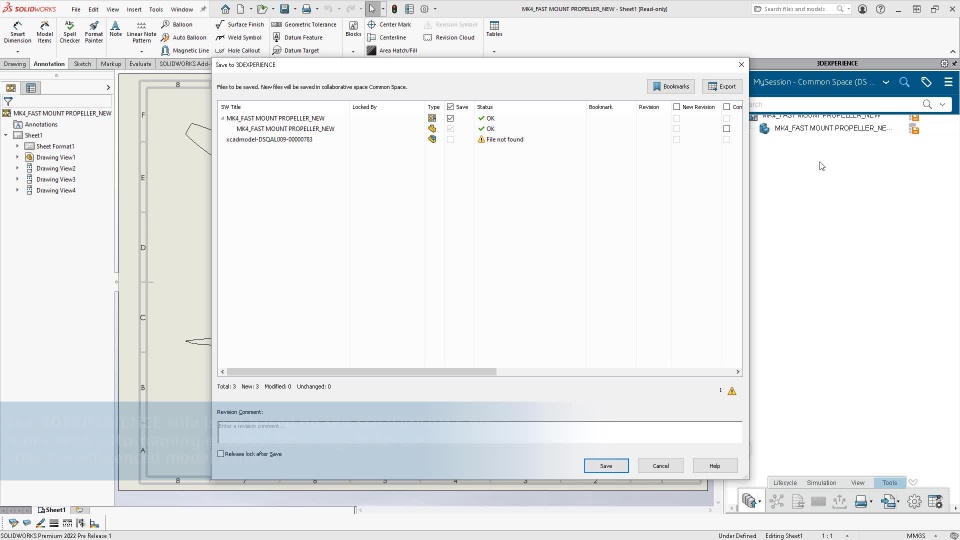Choose Linear Note Pattern tool
The height and width of the screenshot is (540, 960).
[141, 32]
